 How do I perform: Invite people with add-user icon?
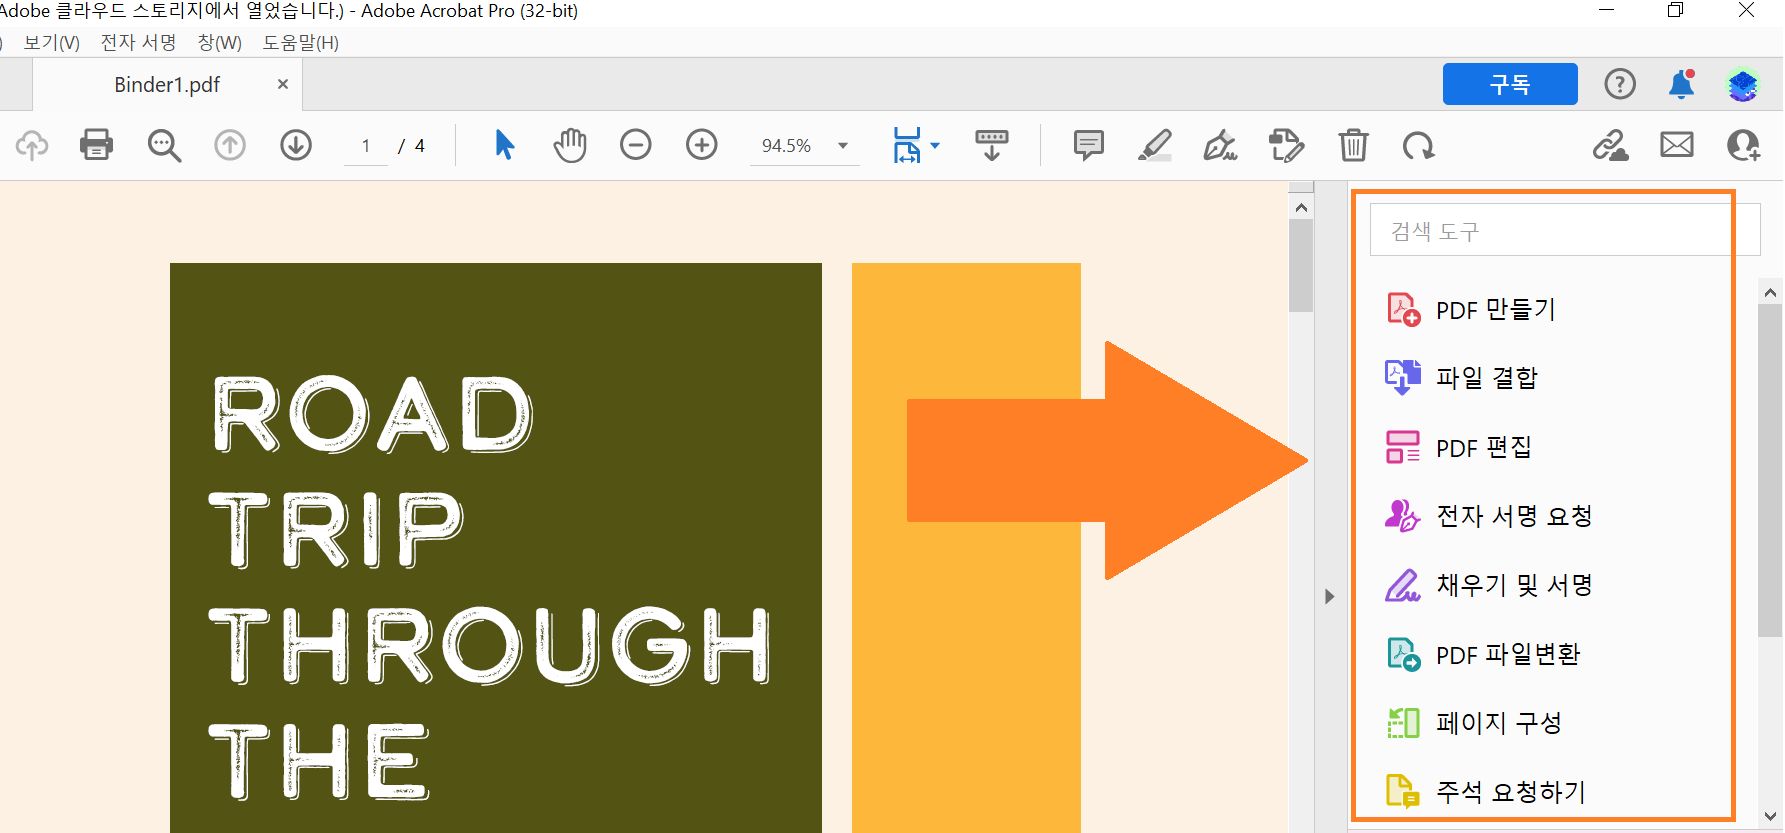(1744, 146)
